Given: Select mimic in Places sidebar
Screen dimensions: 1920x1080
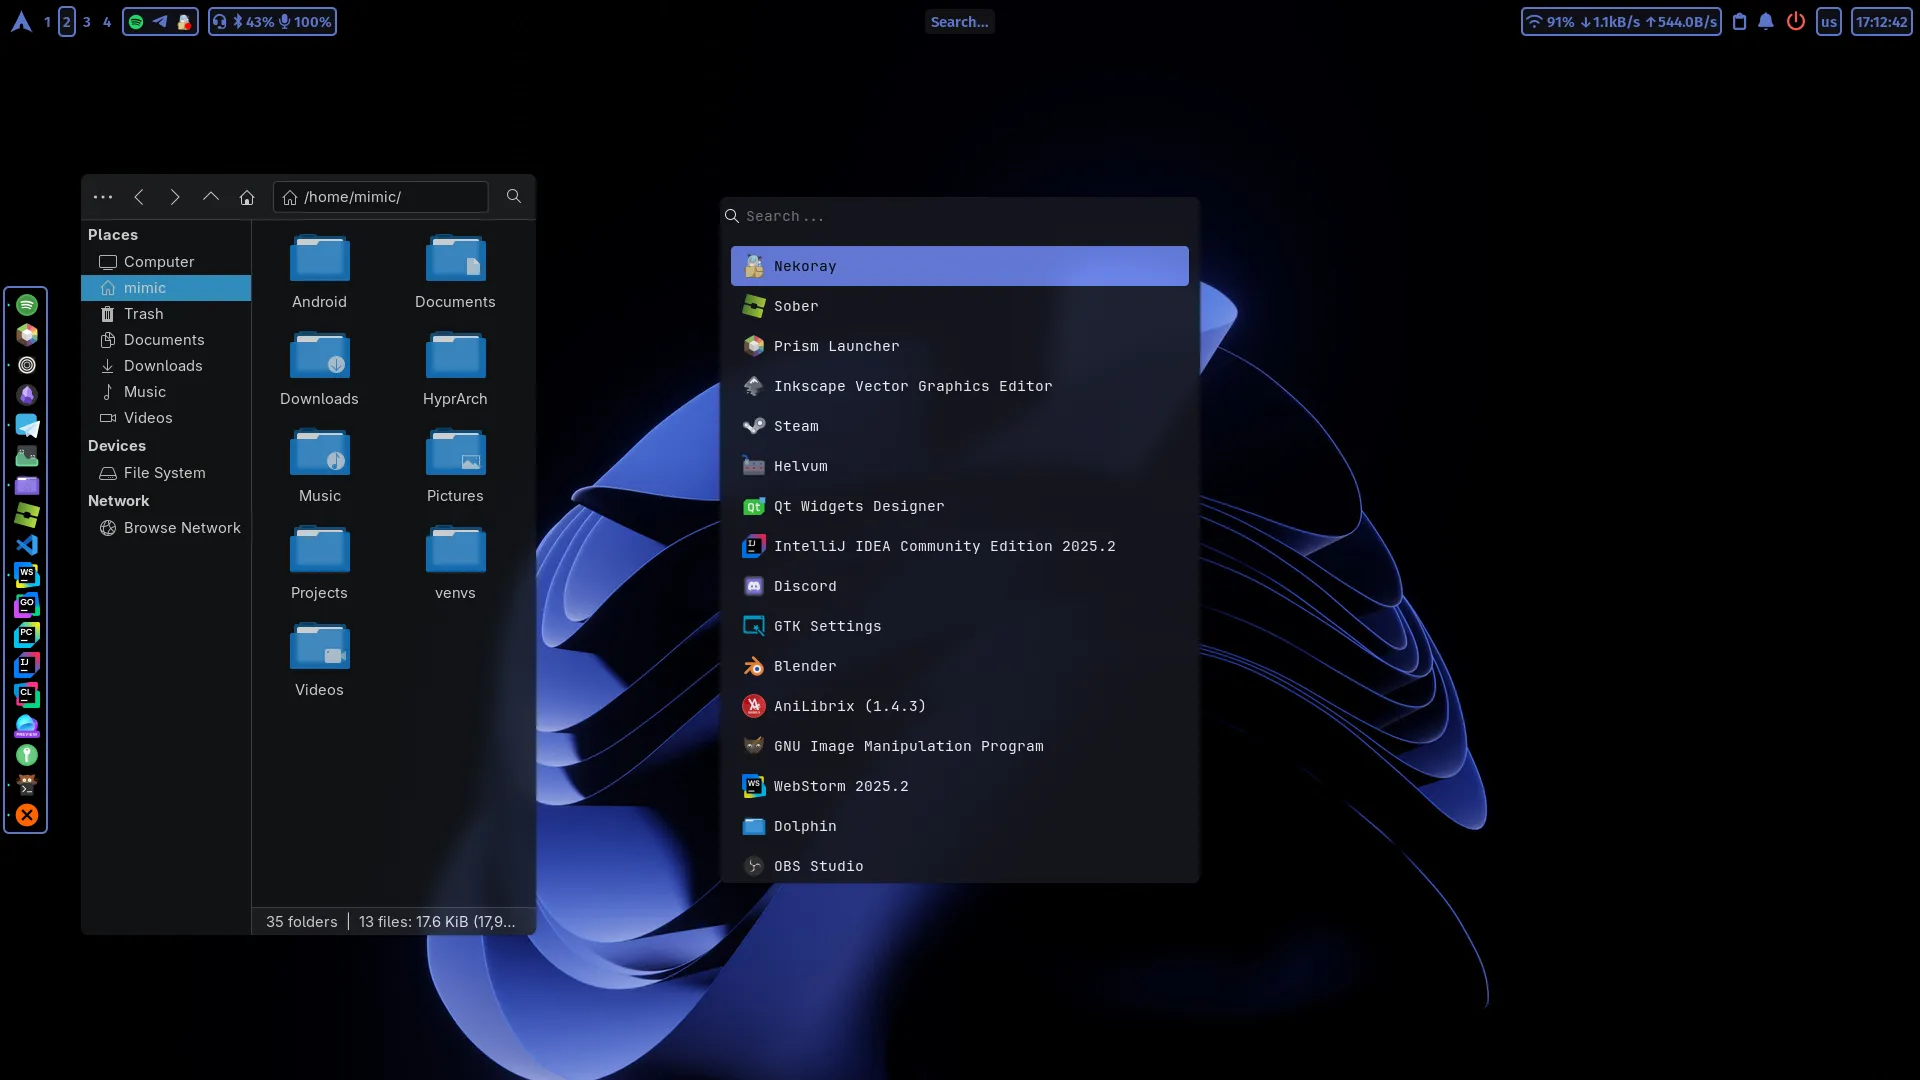Looking at the screenshot, I should coord(166,288).
